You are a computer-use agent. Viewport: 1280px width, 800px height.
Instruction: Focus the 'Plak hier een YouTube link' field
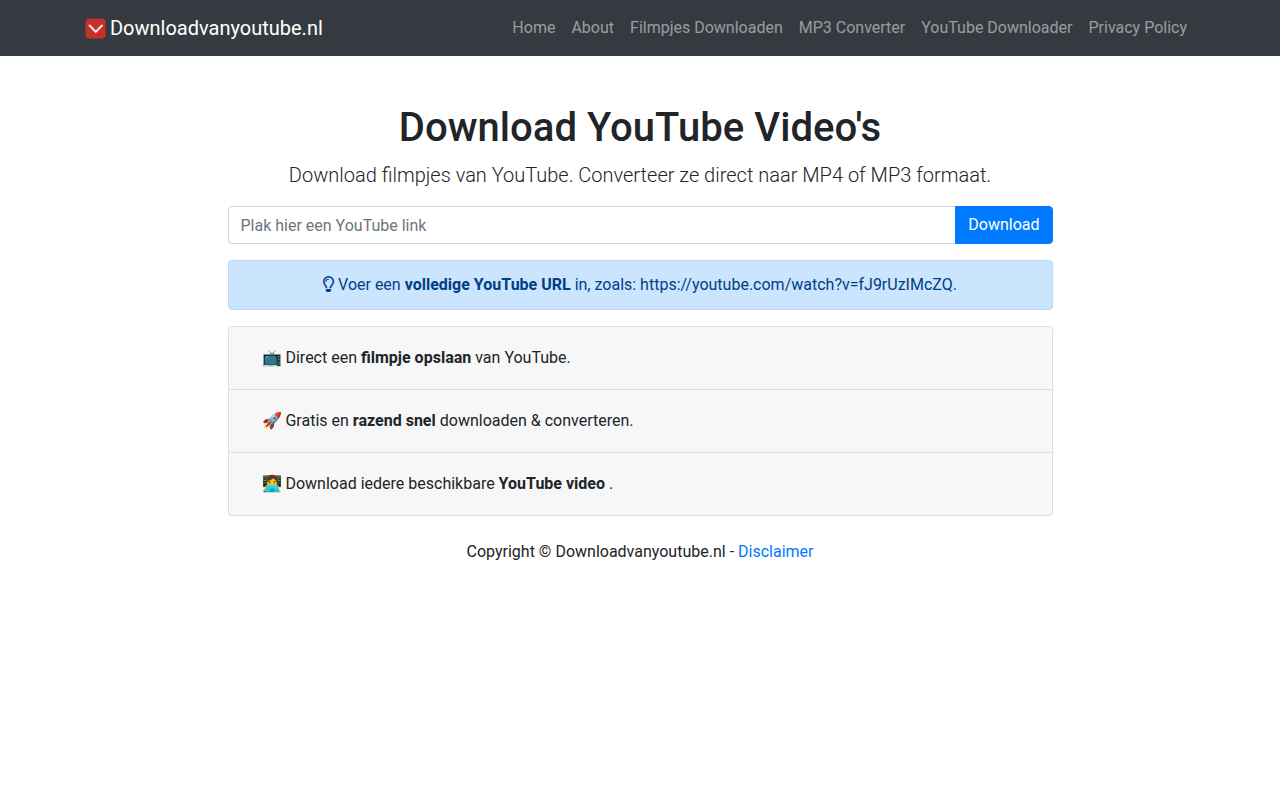tap(592, 225)
